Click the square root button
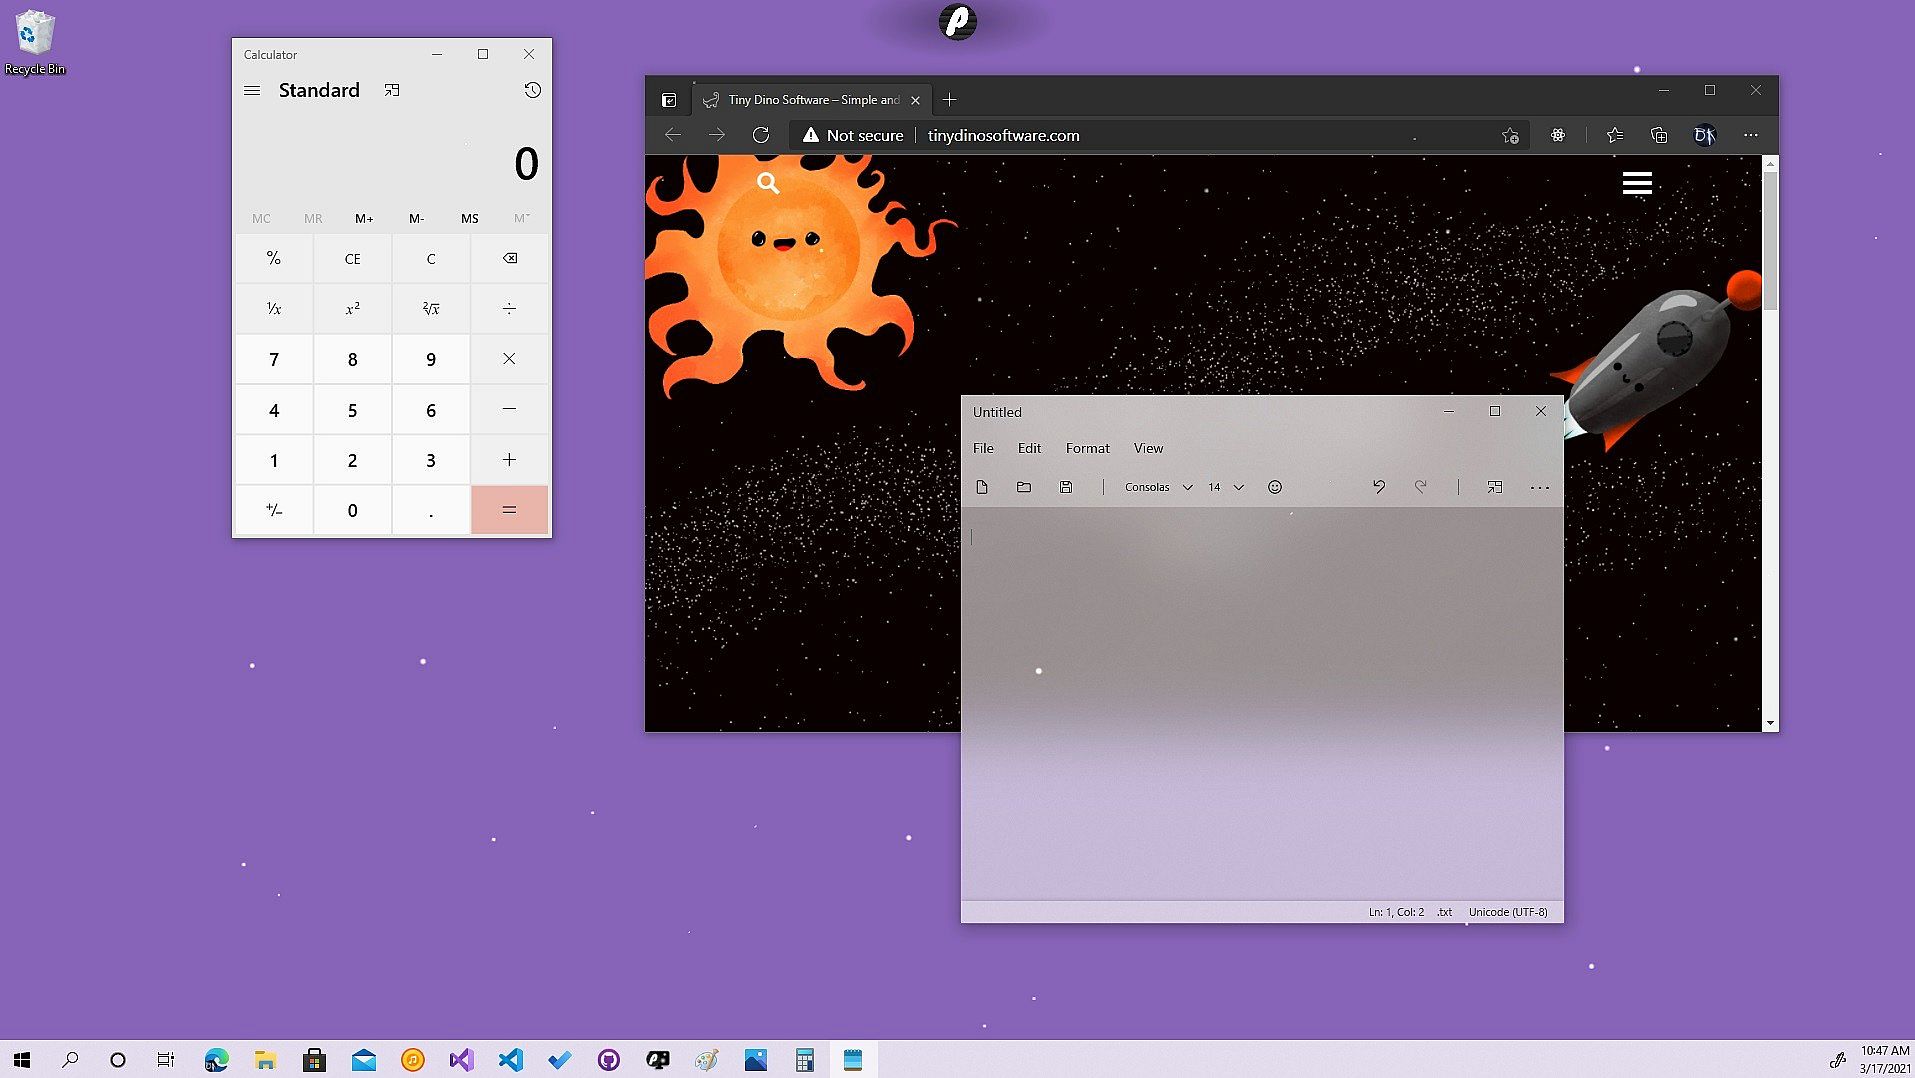The width and height of the screenshot is (1915, 1078). coord(431,309)
